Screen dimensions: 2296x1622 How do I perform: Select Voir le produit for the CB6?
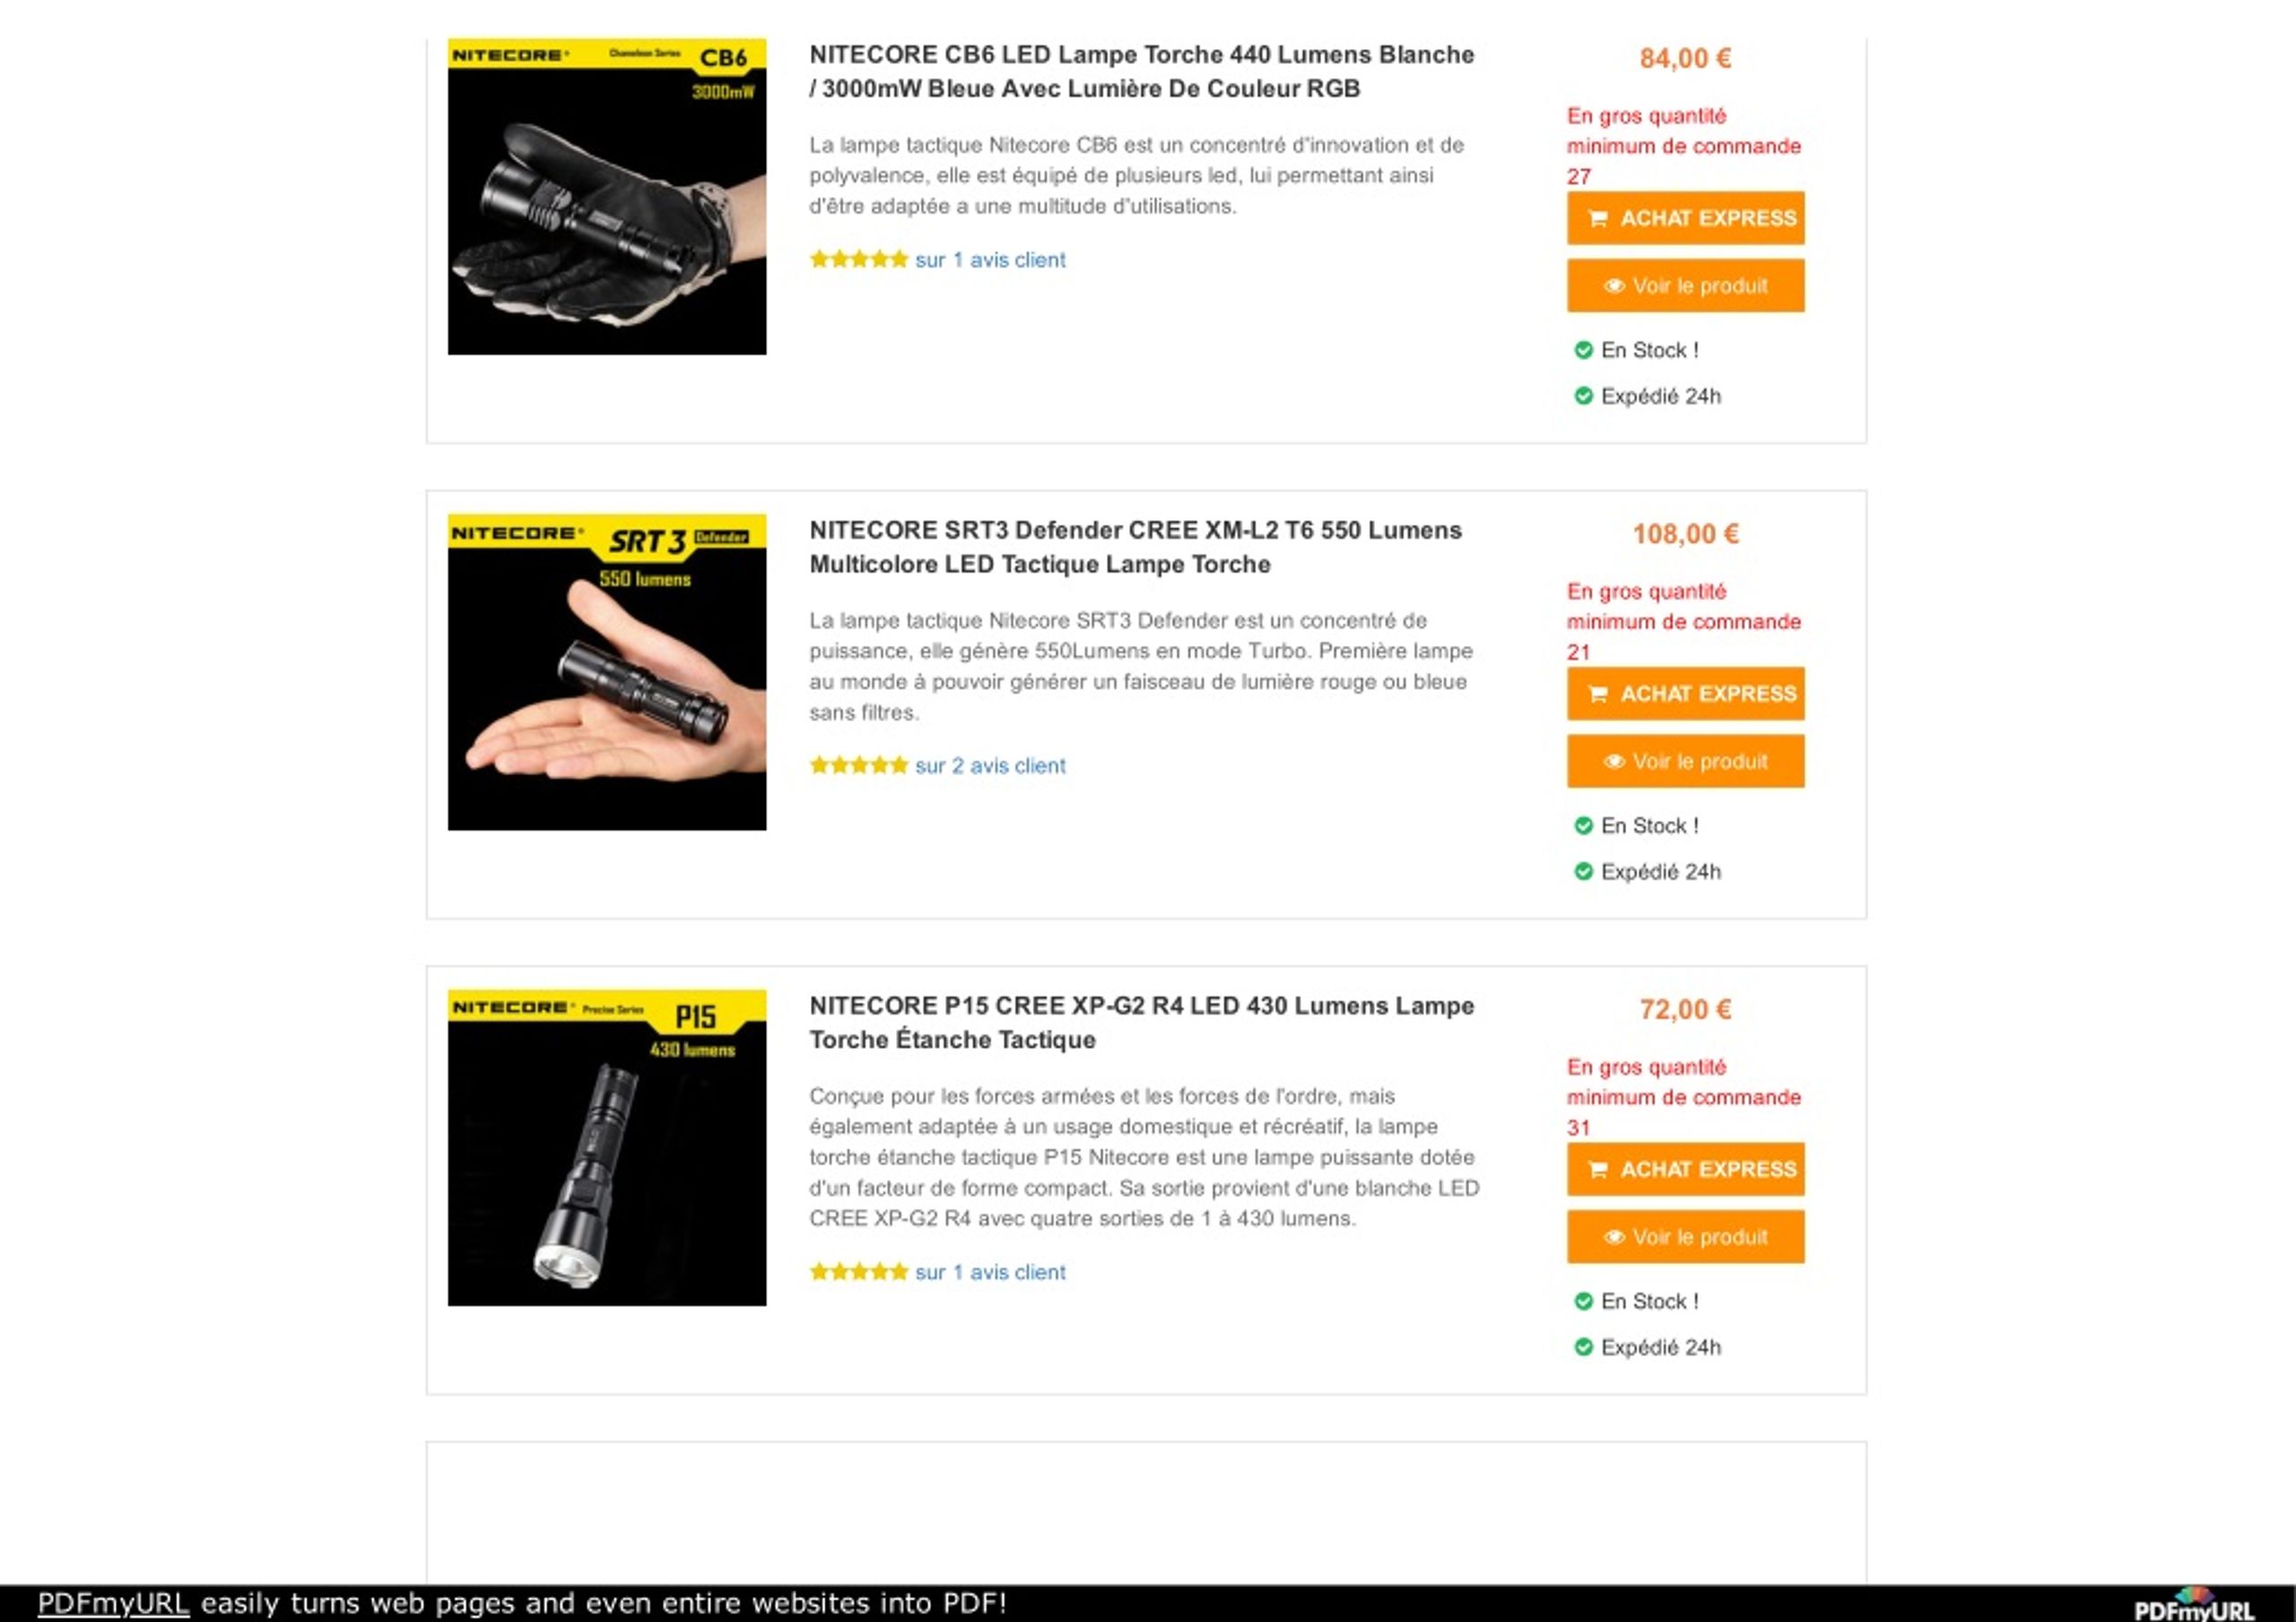pos(1686,286)
